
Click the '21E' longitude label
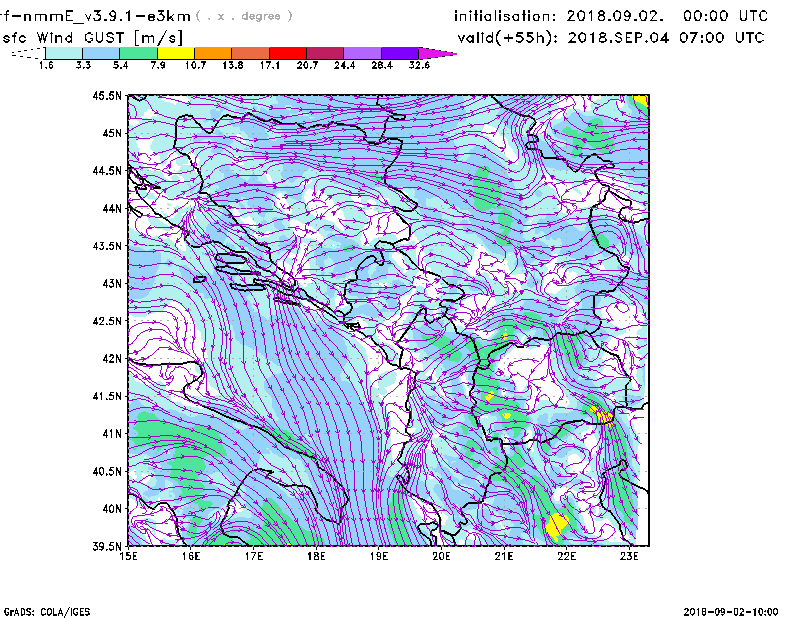point(504,556)
